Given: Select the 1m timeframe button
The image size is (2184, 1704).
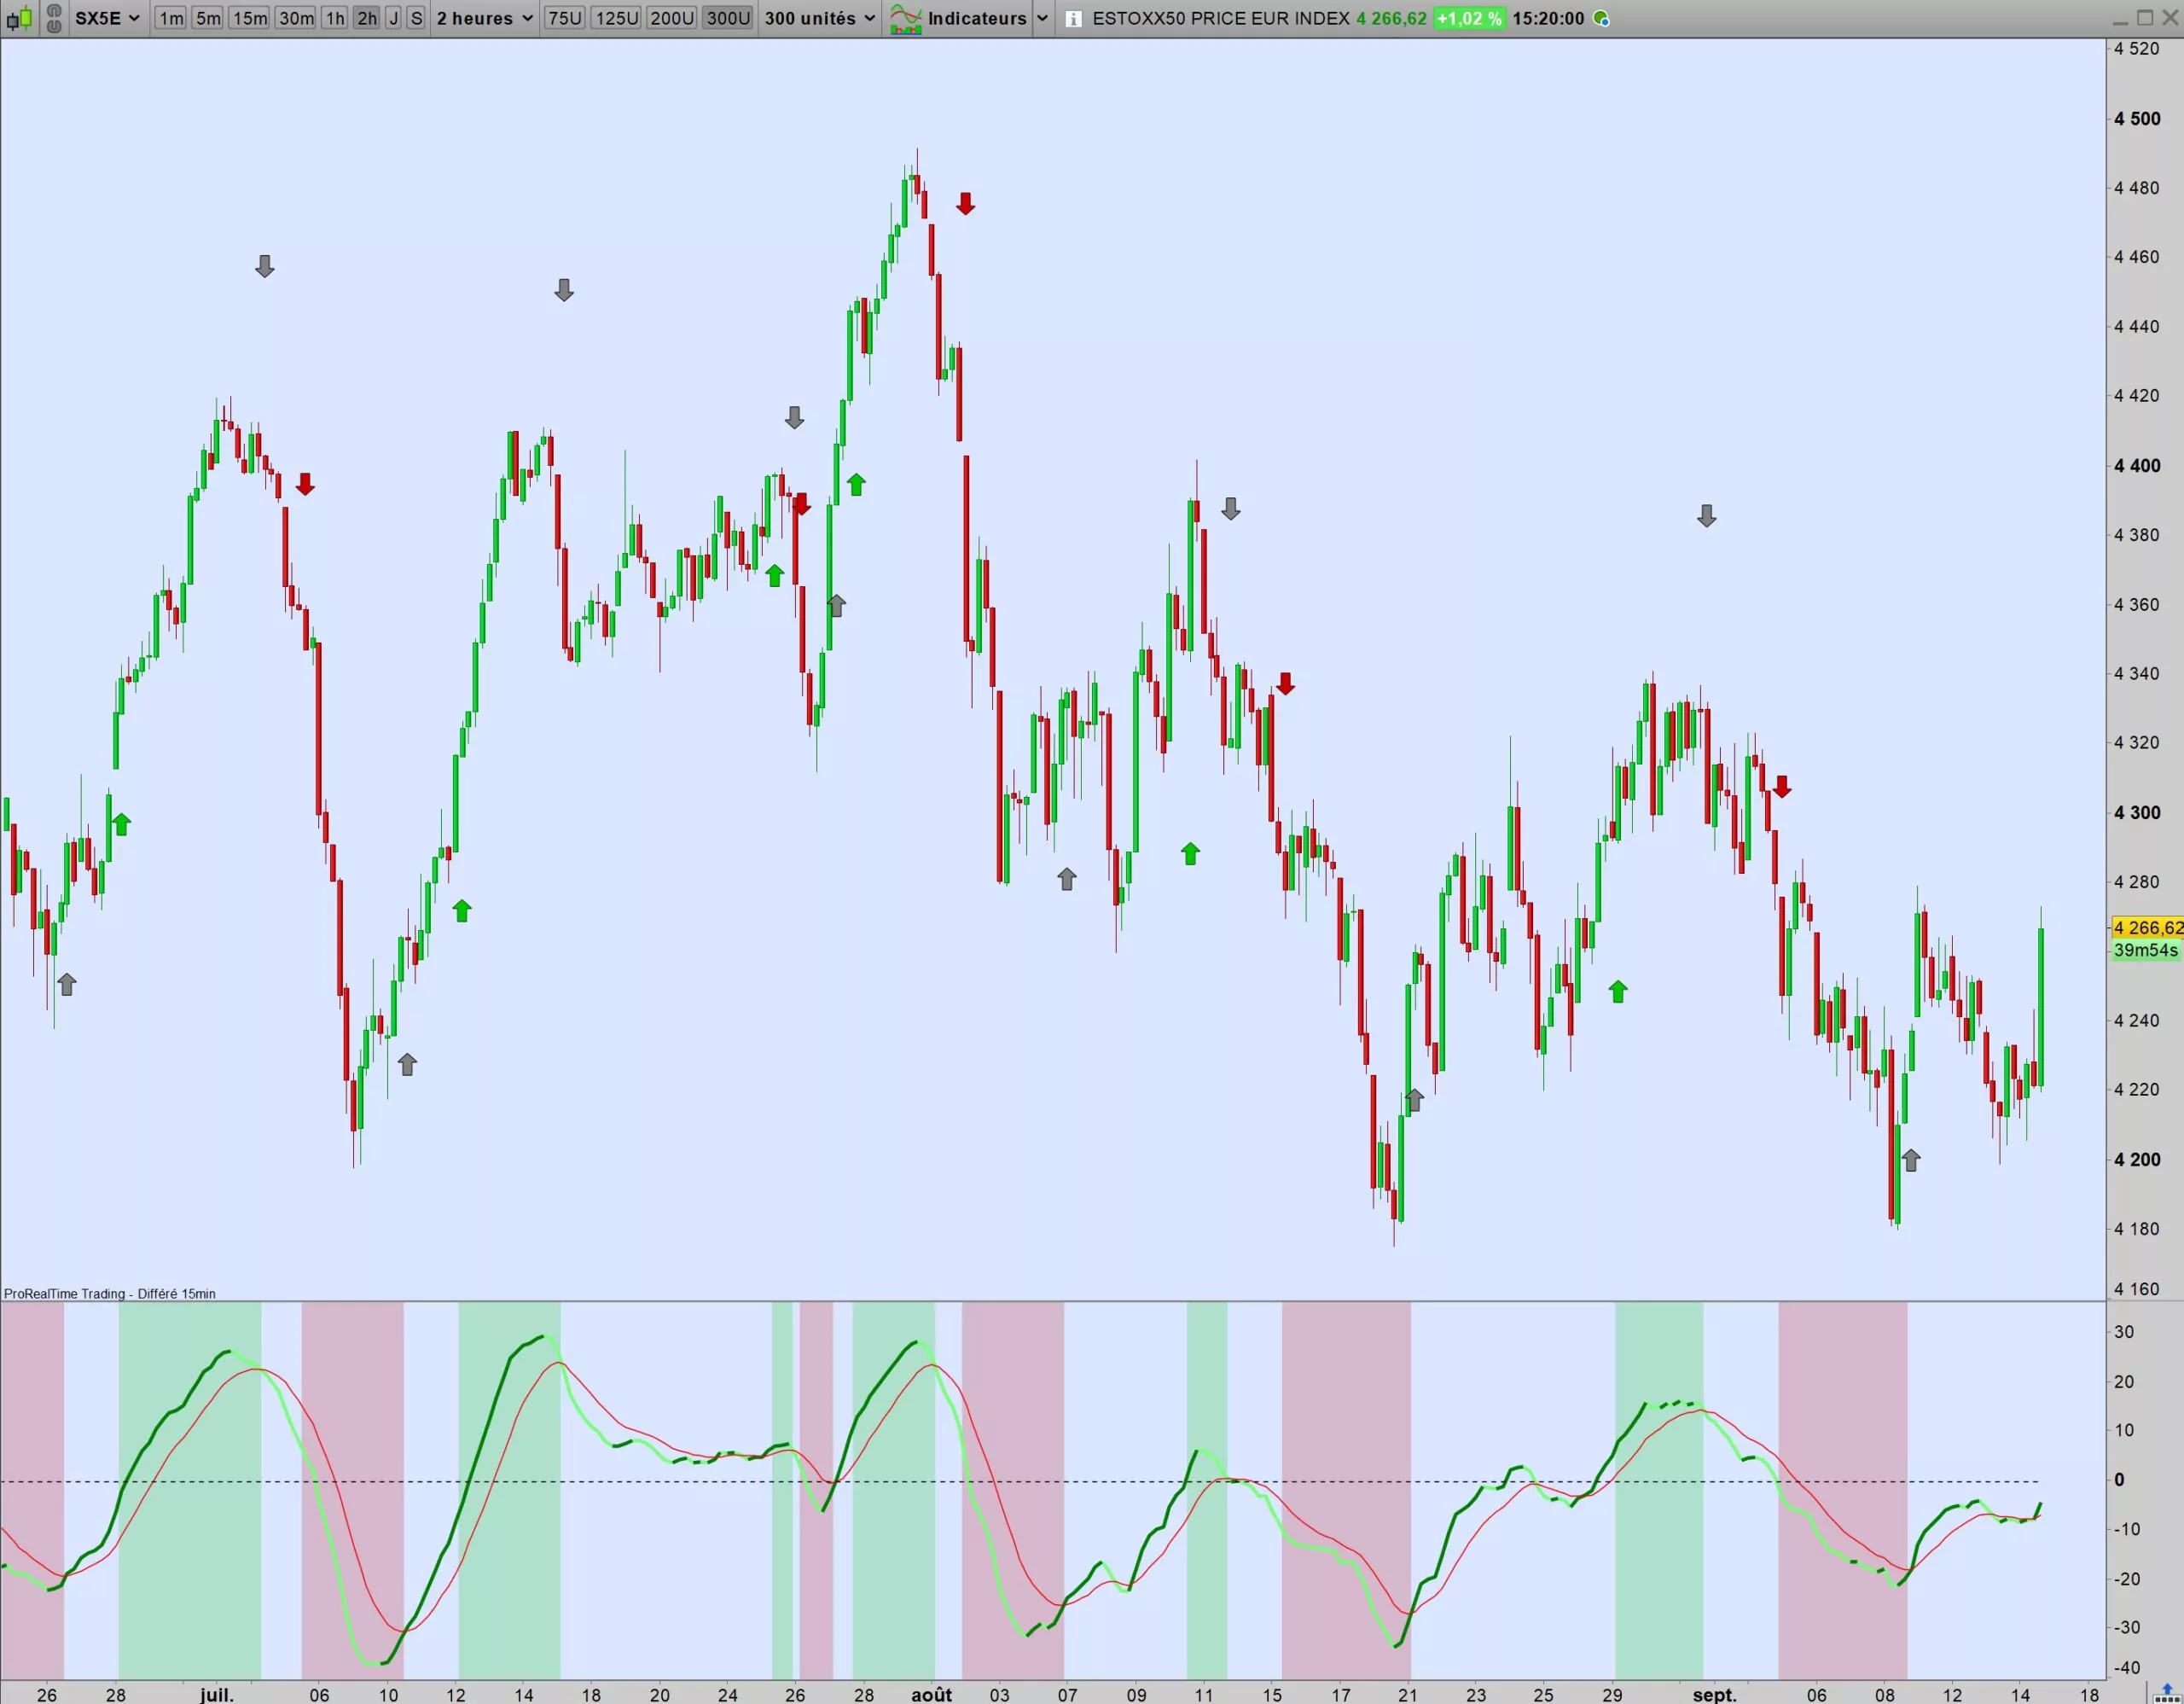Looking at the screenshot, I should (171, 18).
